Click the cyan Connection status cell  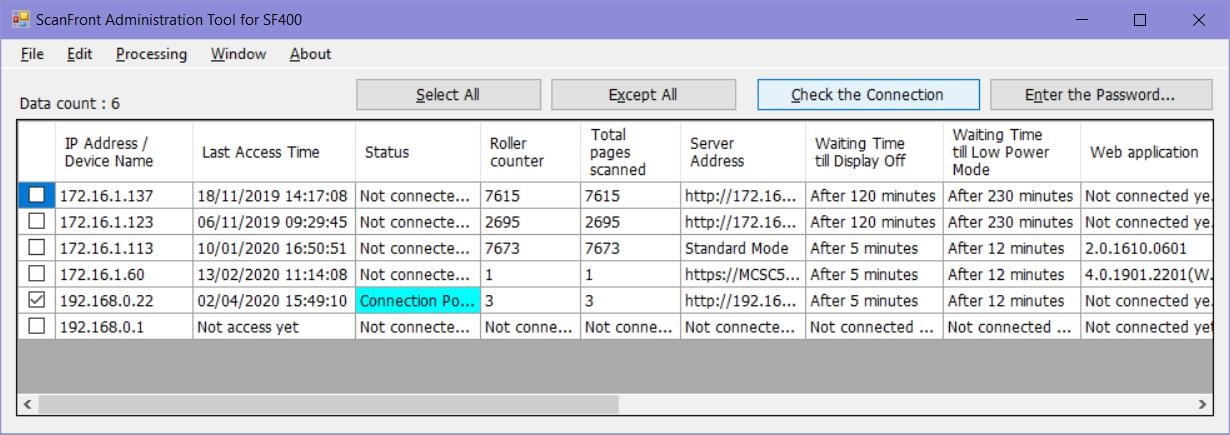tap(417, 300)
